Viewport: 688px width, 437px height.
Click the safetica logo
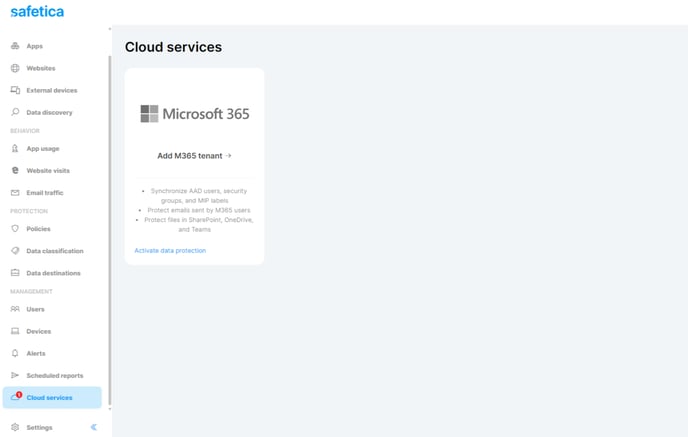pyautogui.click(x=37, y=11)
